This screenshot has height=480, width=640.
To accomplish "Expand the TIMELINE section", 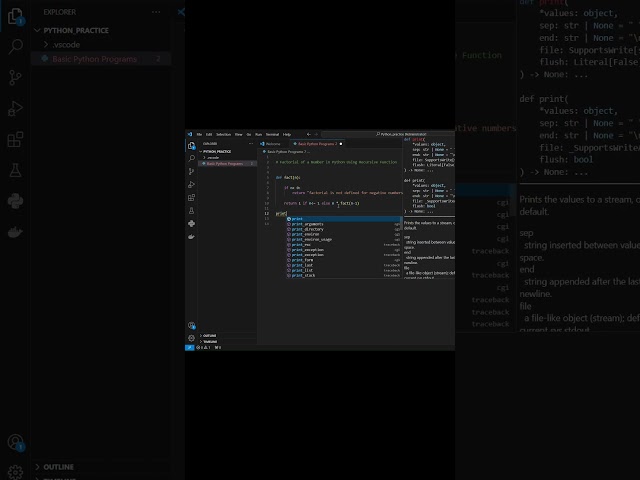I will pos(228,342).
